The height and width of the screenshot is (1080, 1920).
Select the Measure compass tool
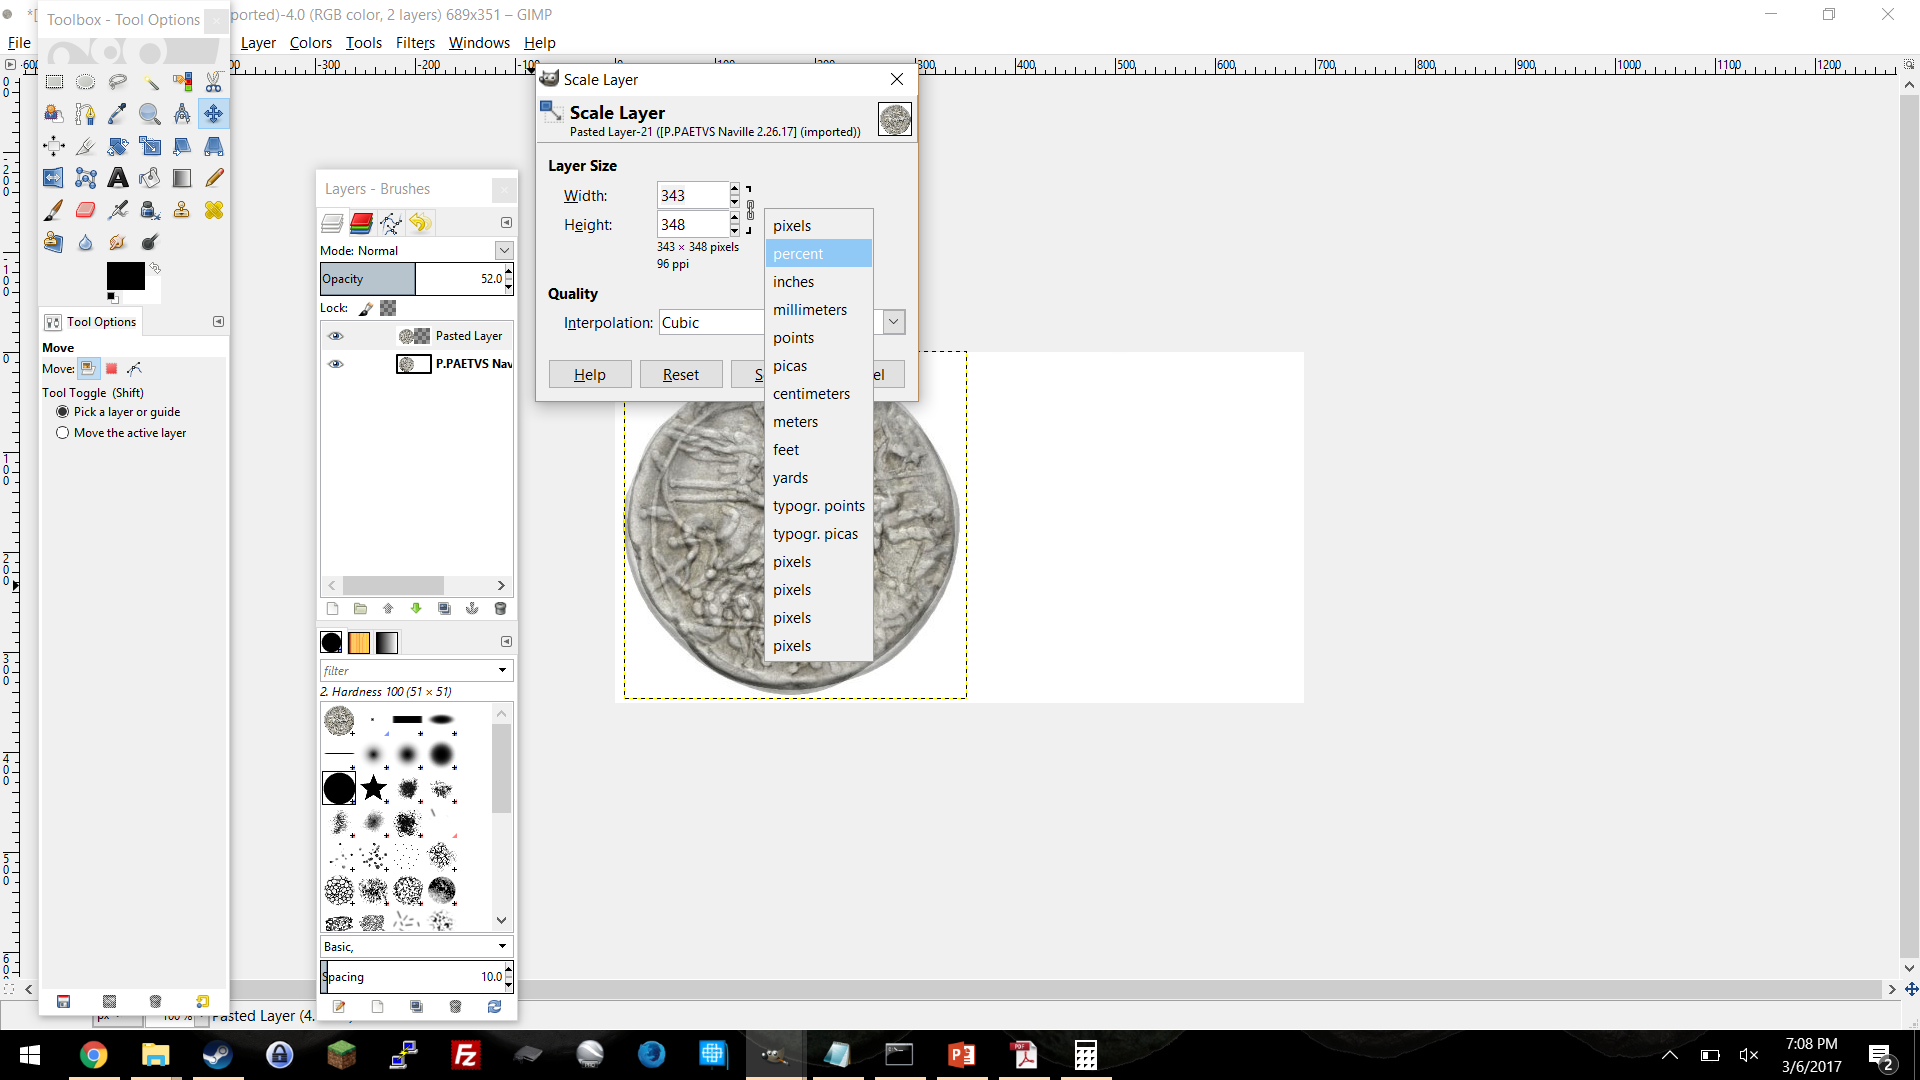point(182,114)
